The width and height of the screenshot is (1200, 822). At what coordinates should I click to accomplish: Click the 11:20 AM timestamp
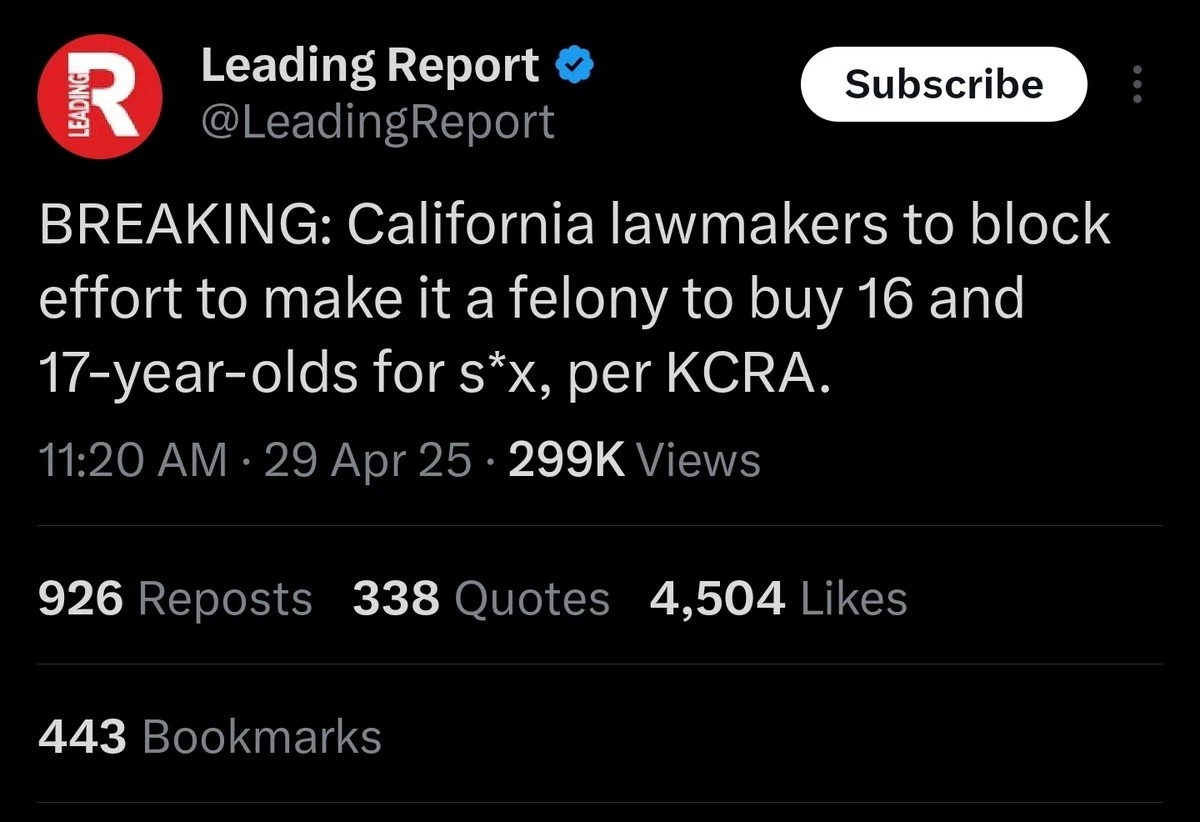click(132, 461)
